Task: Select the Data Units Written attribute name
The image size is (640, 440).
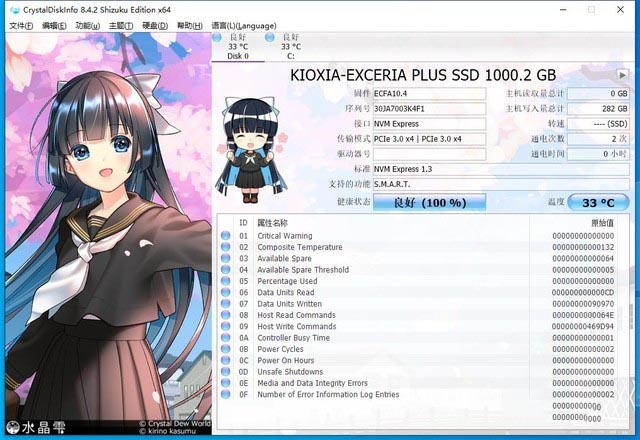Action: pos(289,304)
